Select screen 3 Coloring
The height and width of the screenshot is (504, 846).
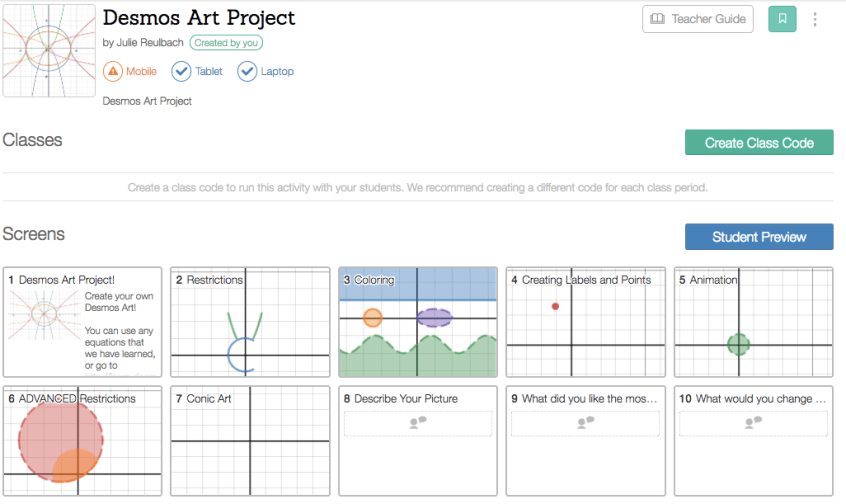tap(418, 322)
